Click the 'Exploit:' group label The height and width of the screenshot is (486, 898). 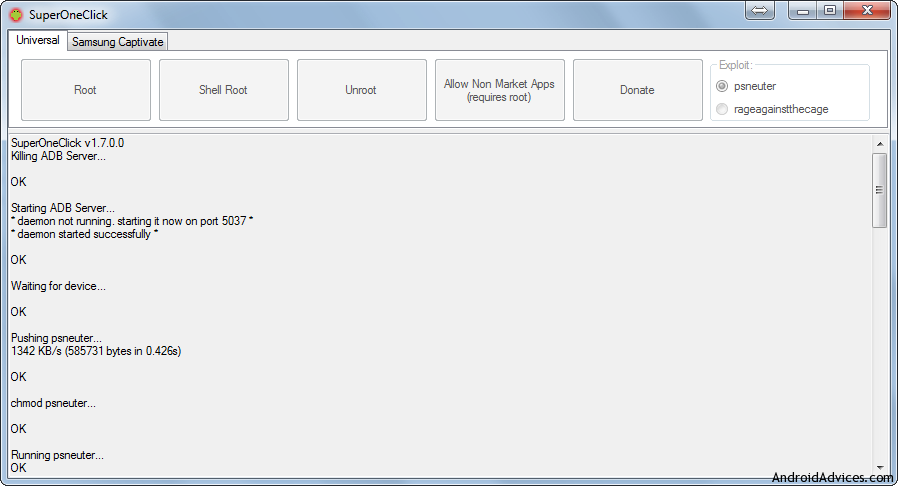(735, 65)
